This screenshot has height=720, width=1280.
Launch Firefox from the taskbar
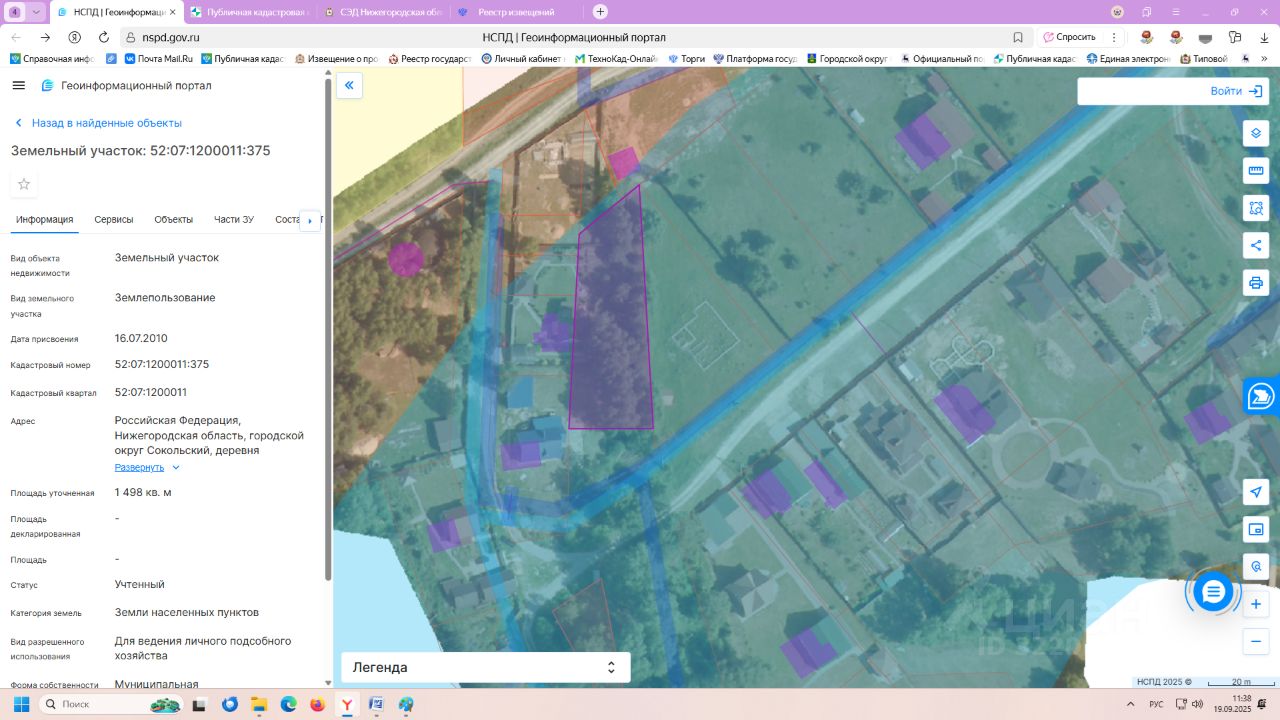pos(318,704)
